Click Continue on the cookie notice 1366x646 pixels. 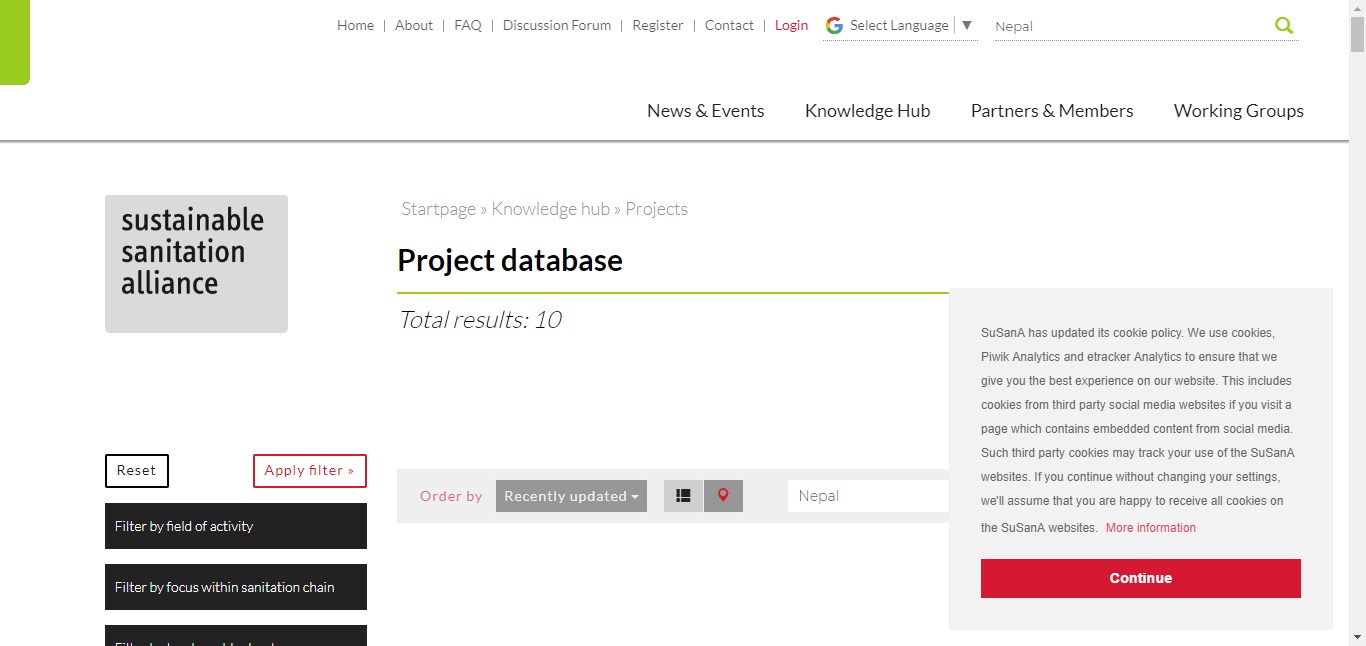click(x=1141, y=578)
